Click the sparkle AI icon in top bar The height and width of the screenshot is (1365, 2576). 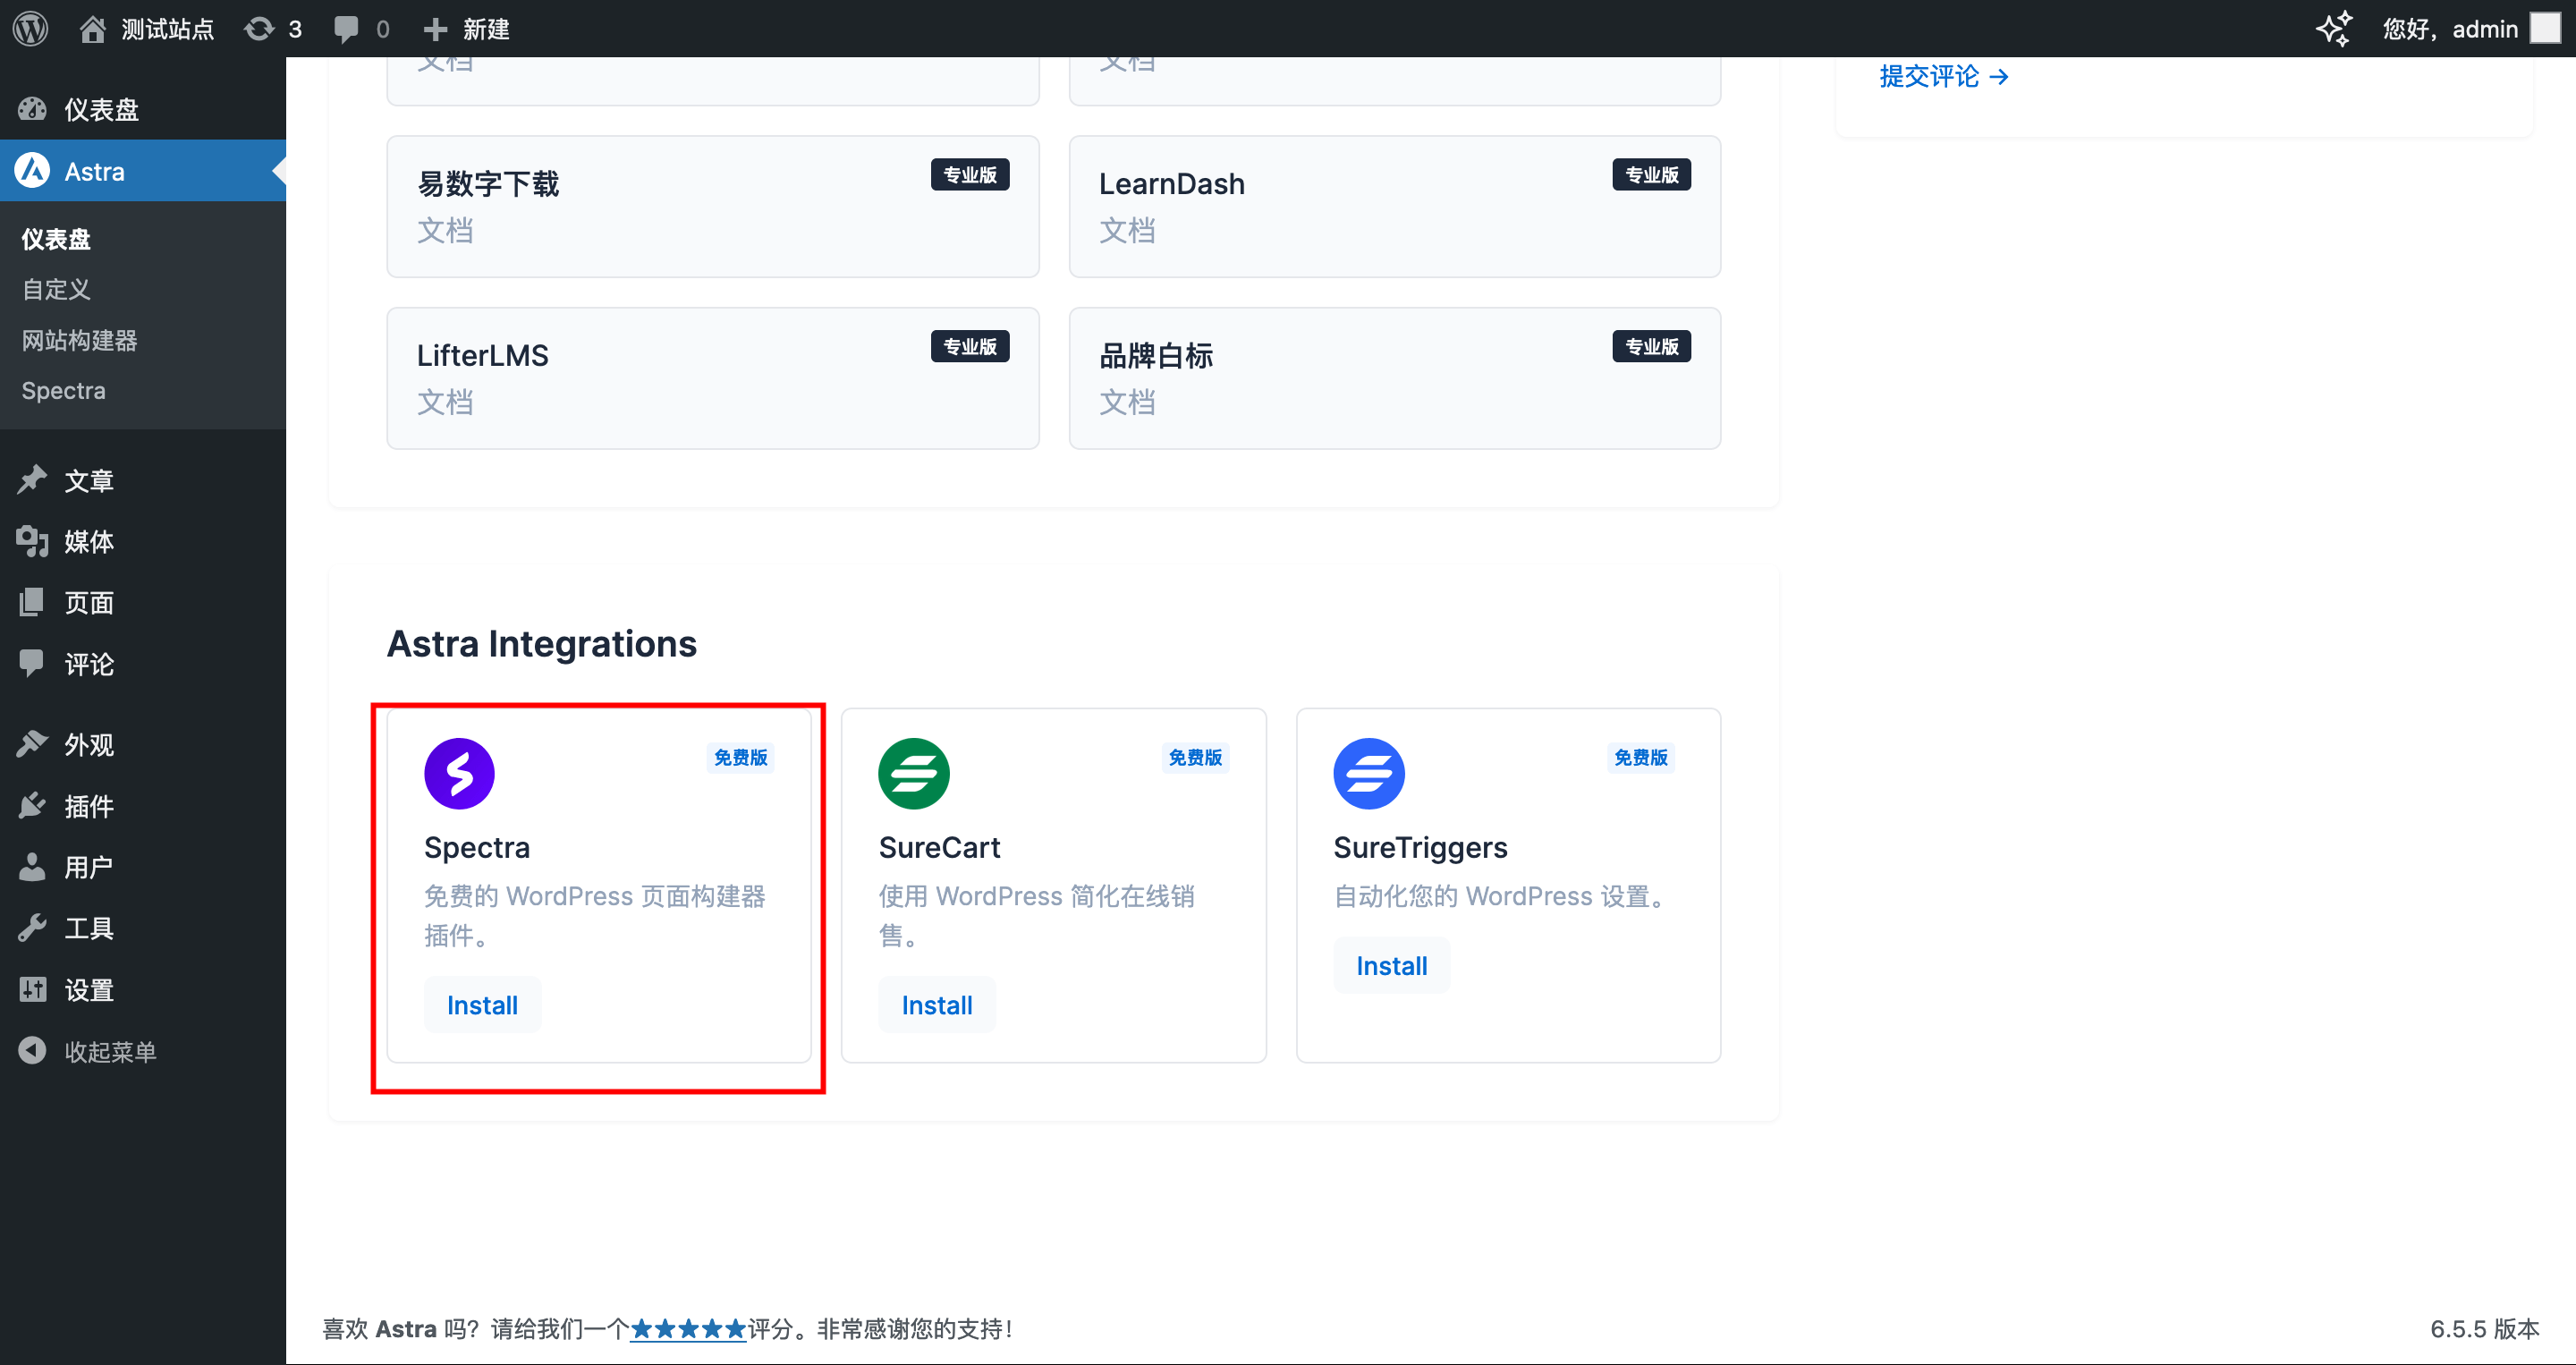tap(2334, 28)
